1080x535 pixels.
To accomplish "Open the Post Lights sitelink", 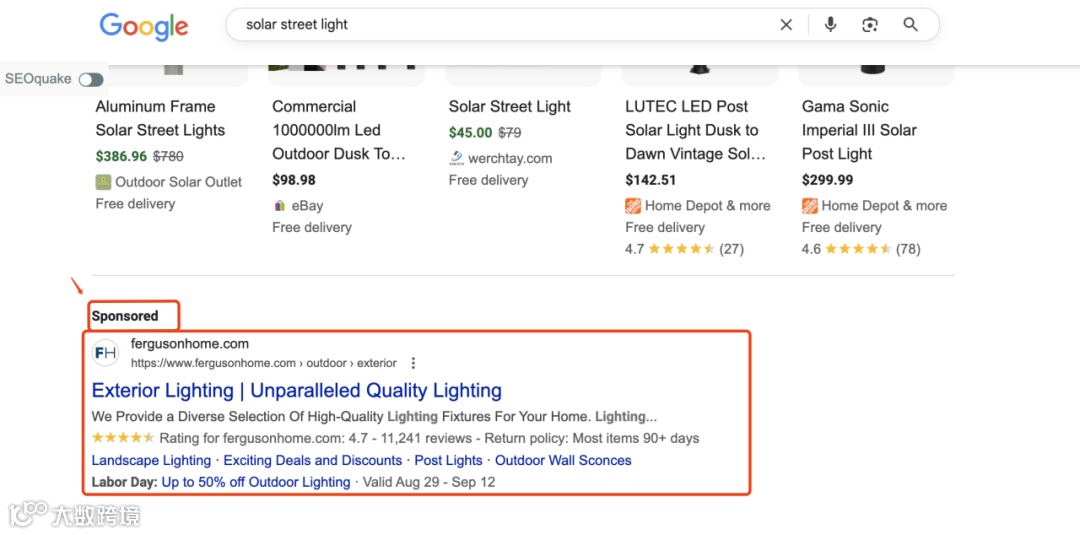I will [x=448, y=461].
